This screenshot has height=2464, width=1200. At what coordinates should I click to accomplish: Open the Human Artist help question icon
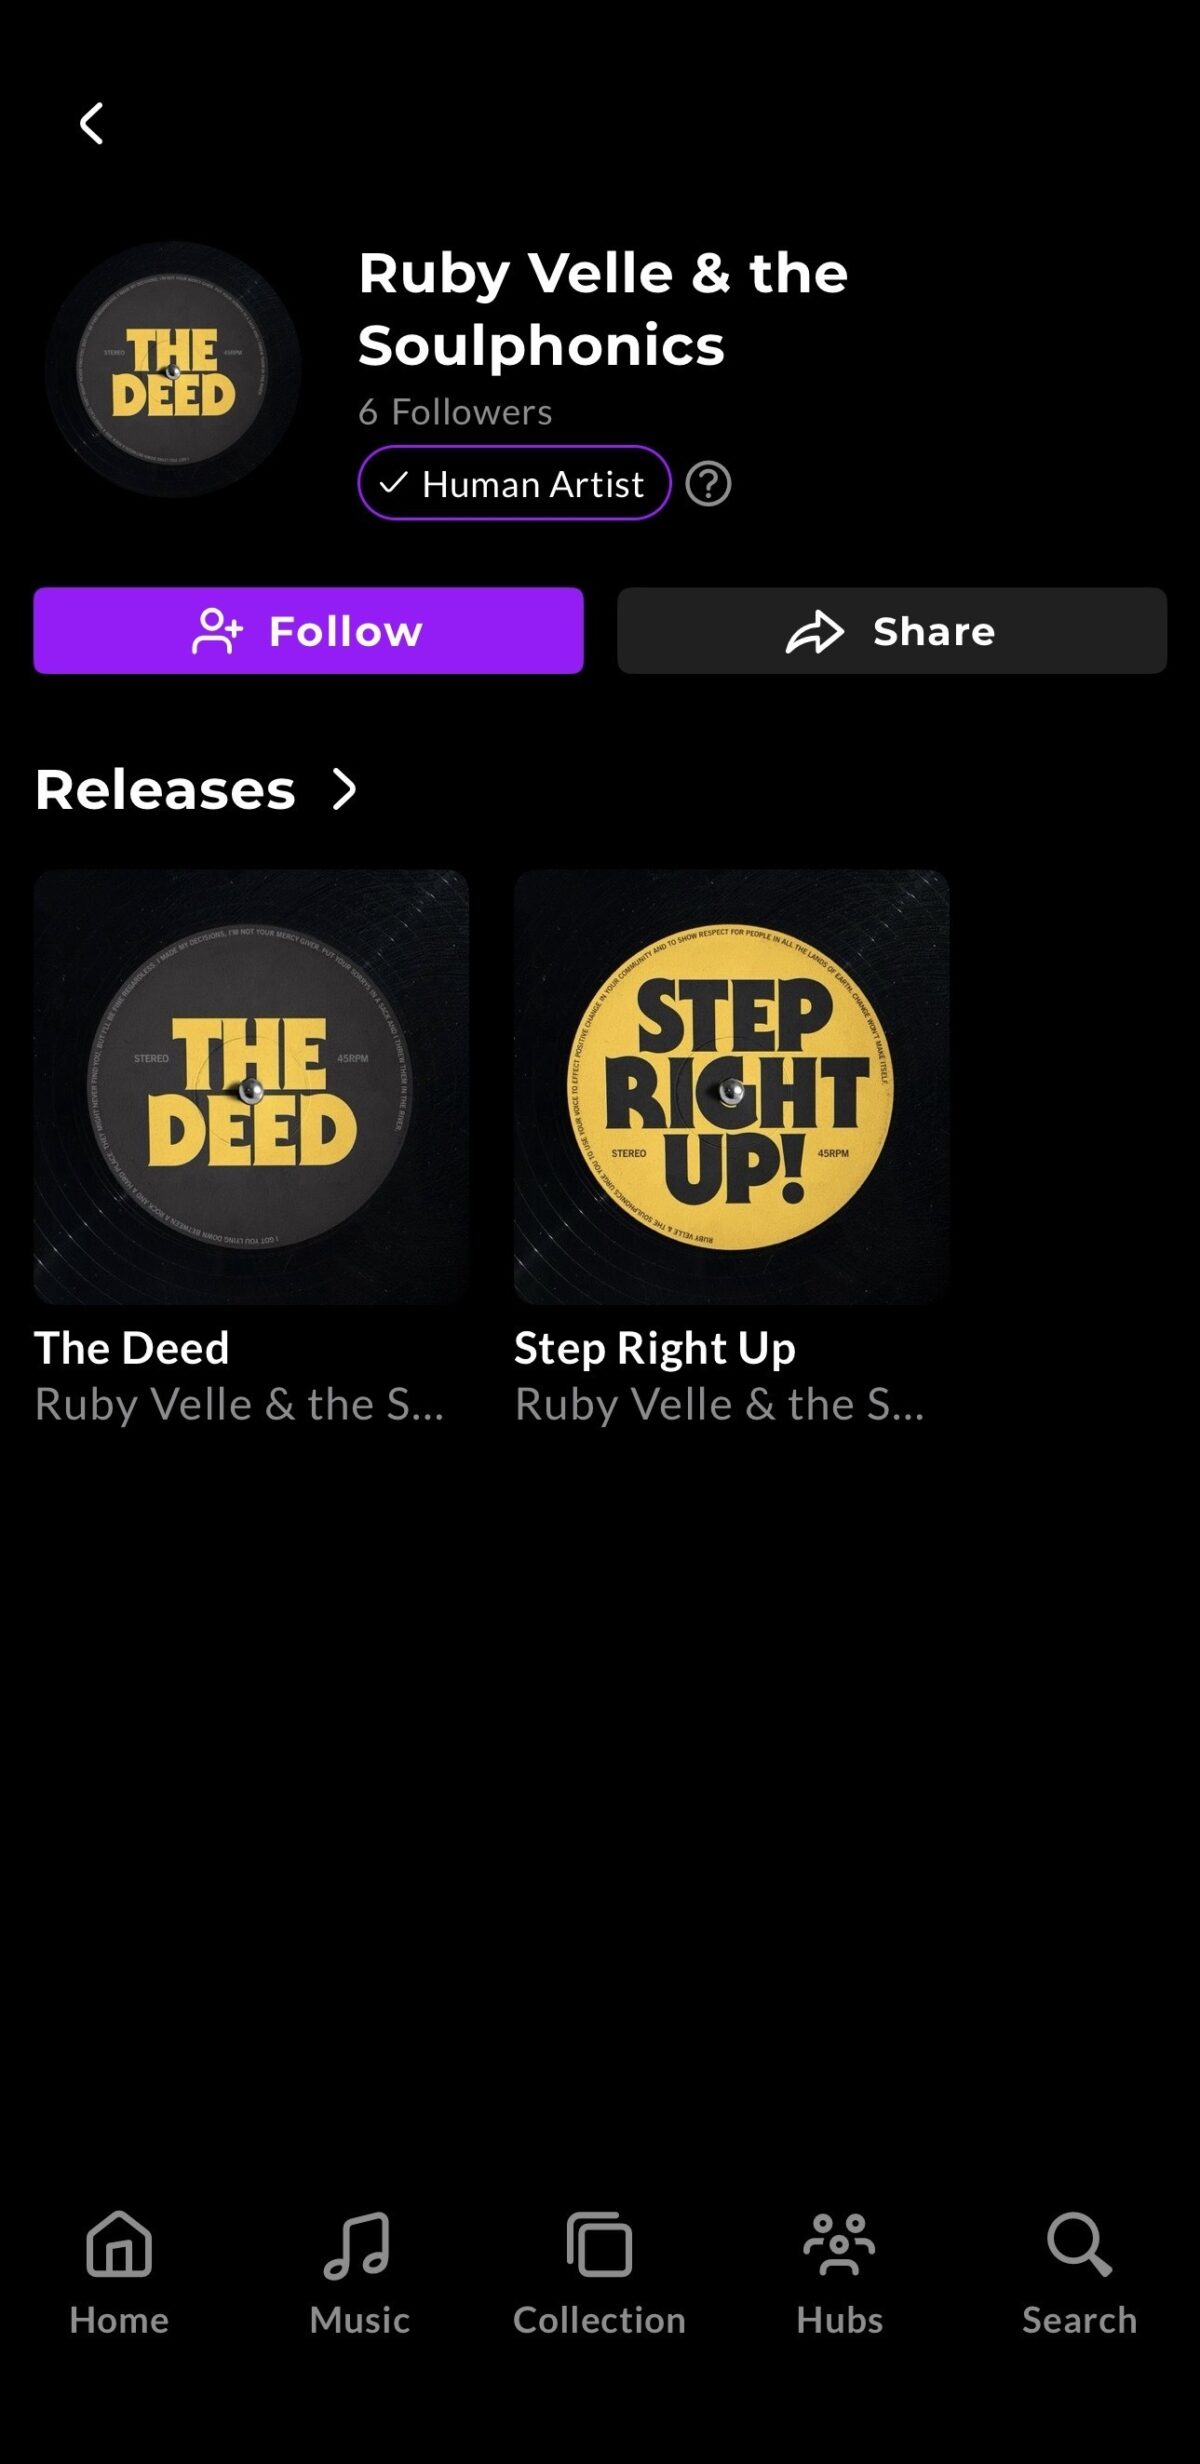(708, 484)
